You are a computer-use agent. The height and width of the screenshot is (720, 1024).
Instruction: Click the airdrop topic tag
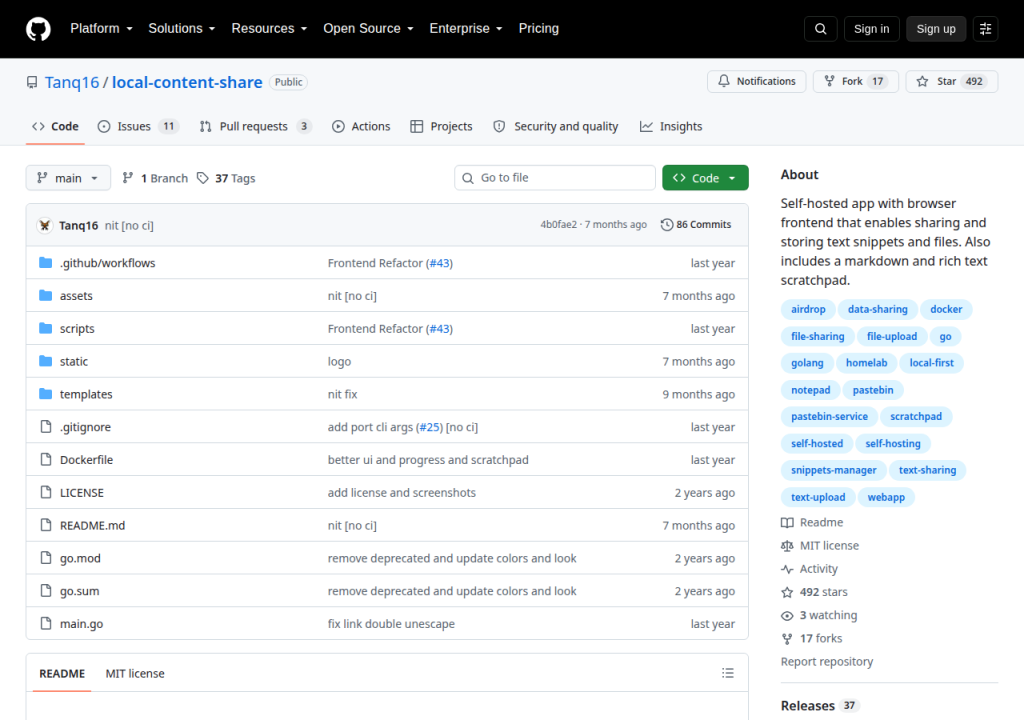[808, 309]
